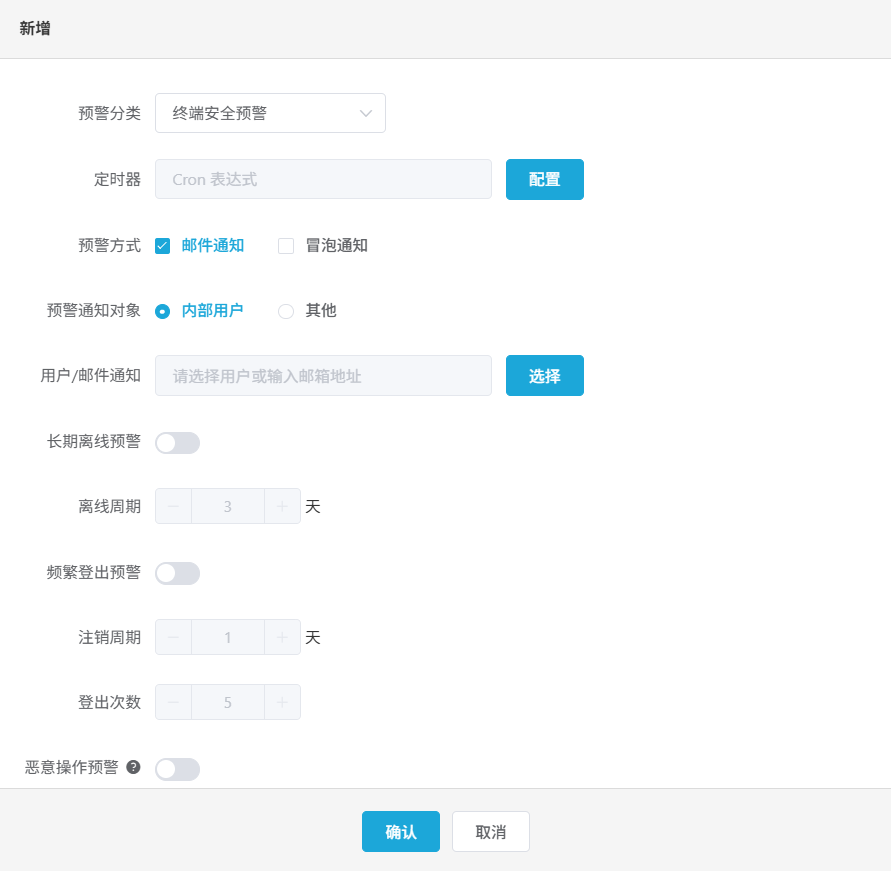Click the 配置 button to set Cron
Viewport: 891px width, 871px height.
pyautogui.click(x=544, y=179)
